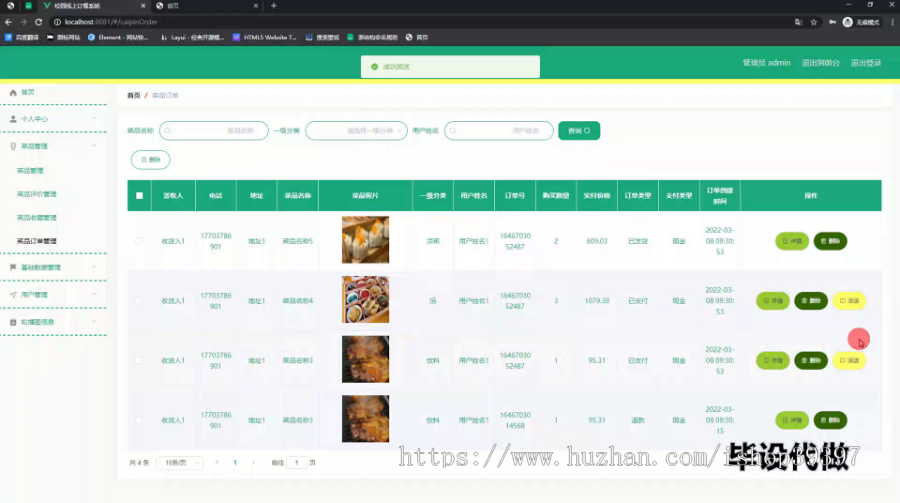Open the 百度翻译 bookmark
900x503 pixels.
tap(22, 37)
